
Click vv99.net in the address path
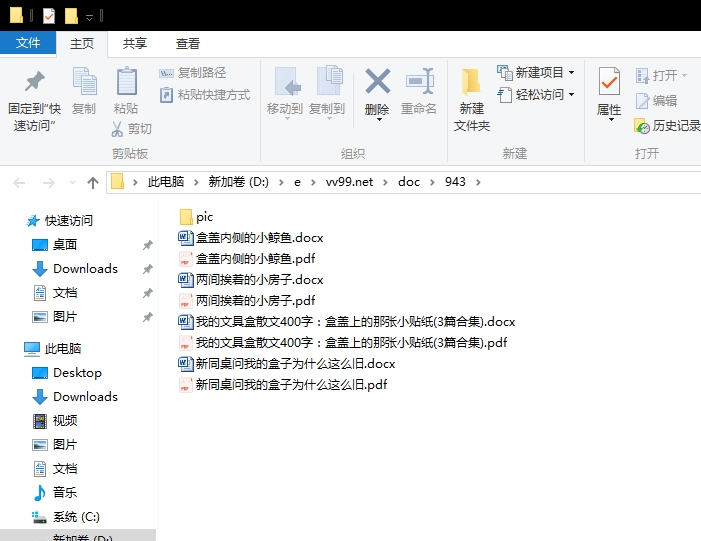[x=349, y=182]
